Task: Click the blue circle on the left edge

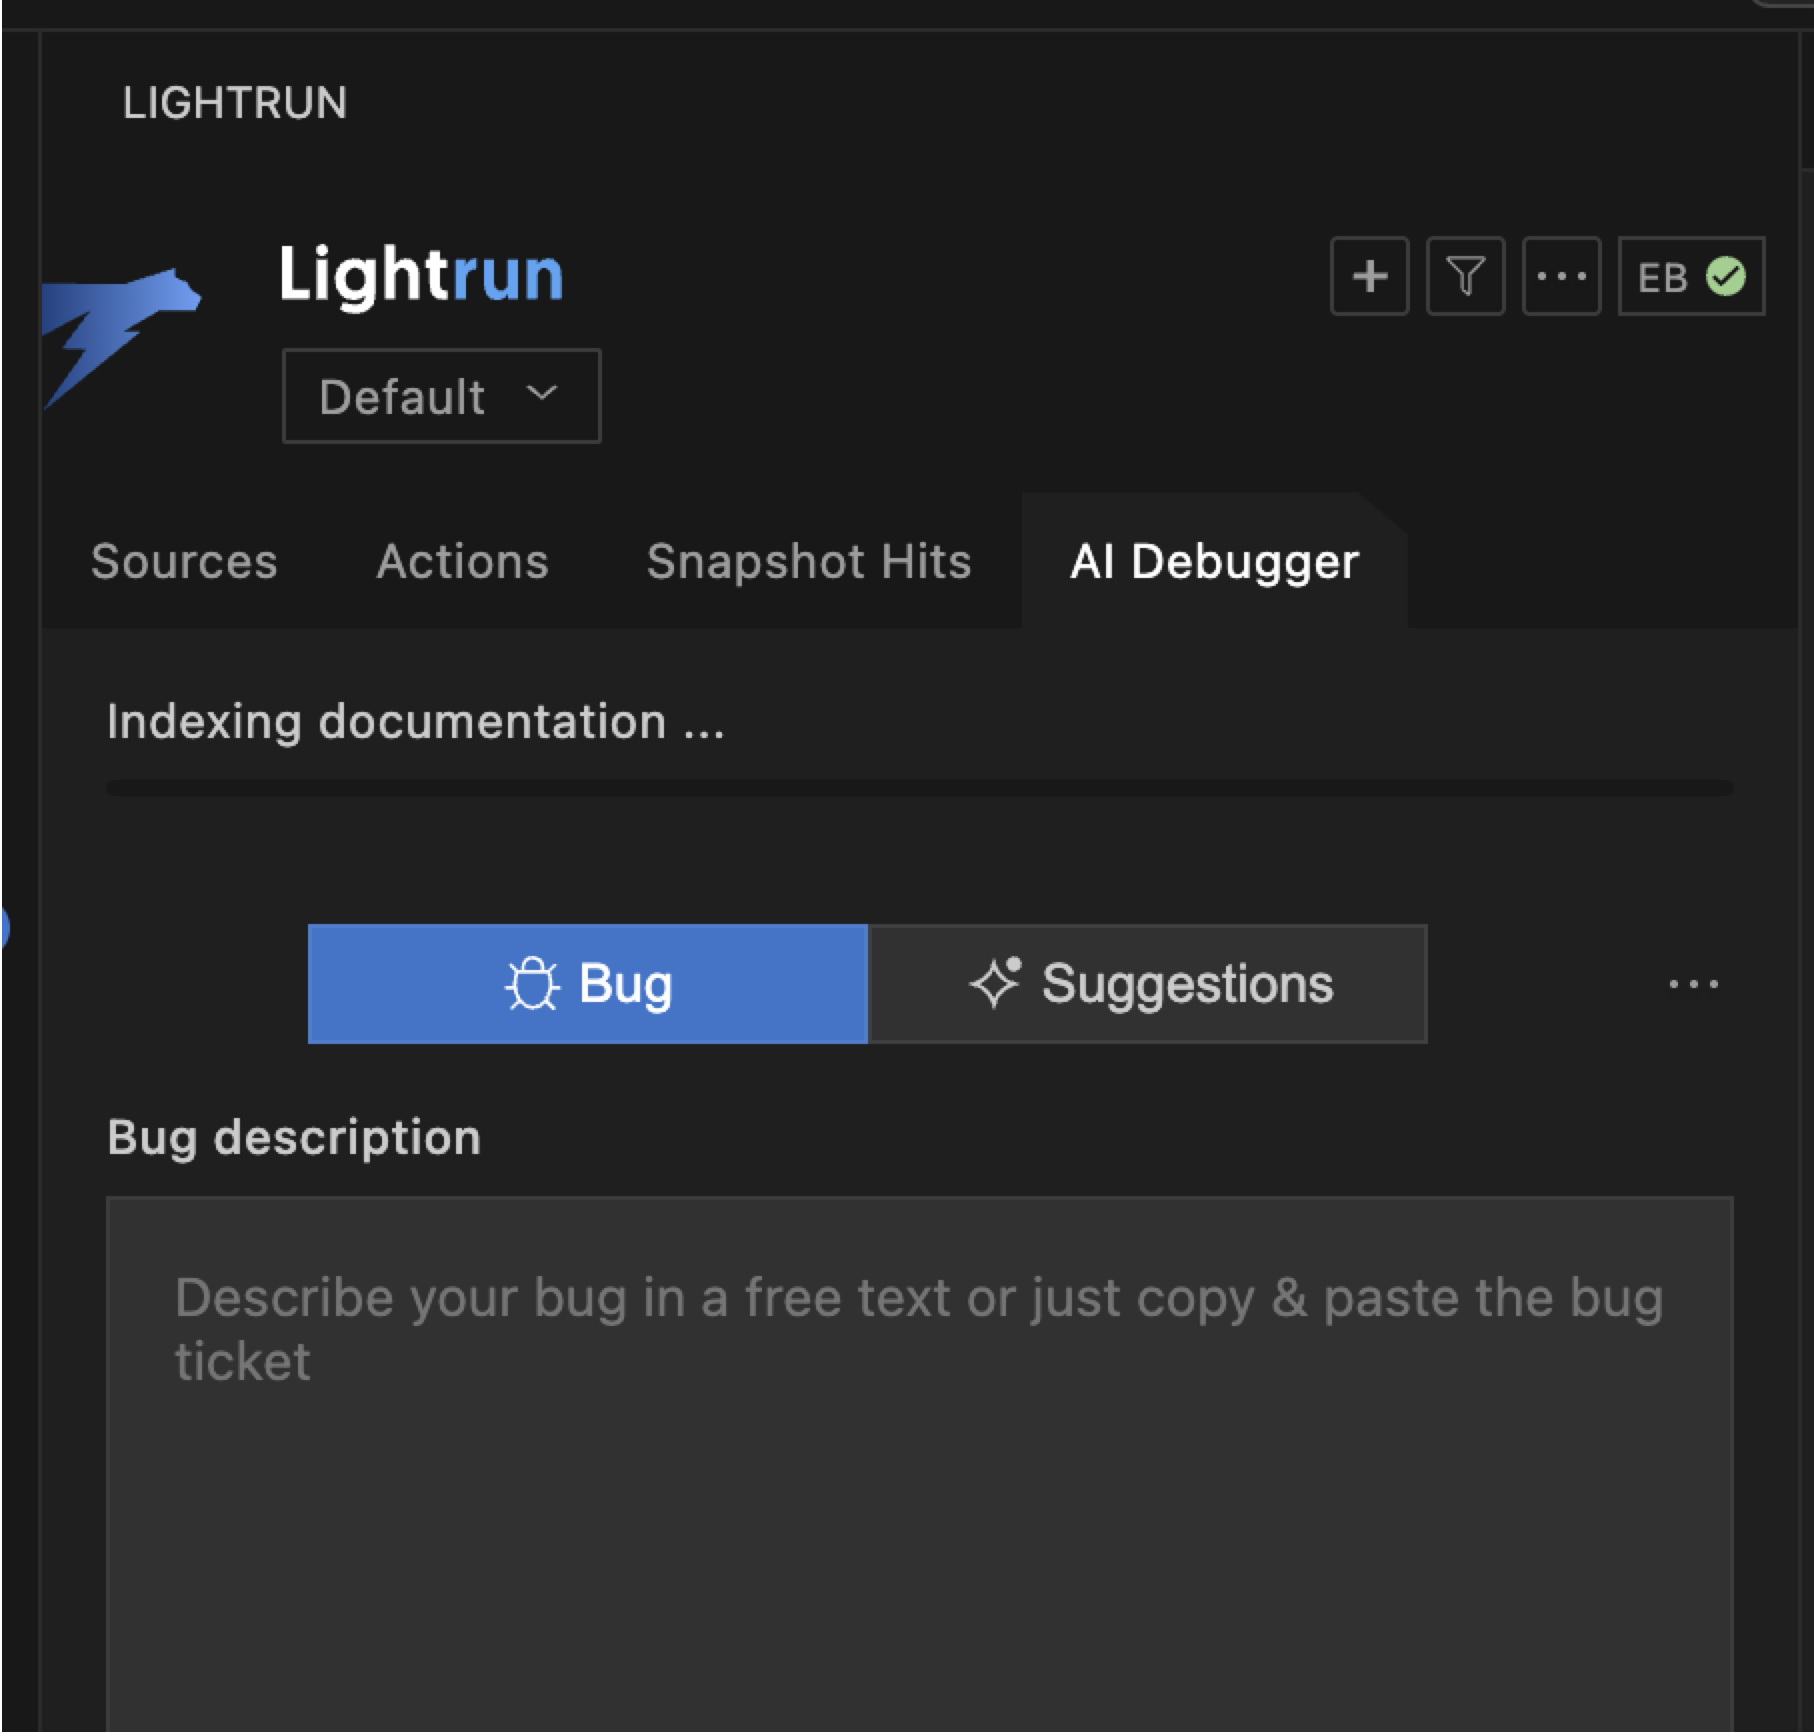Action: click(4, 928)
